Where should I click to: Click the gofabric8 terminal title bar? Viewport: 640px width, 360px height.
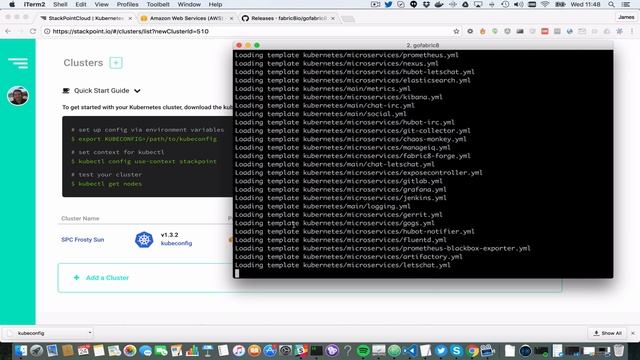423,45
